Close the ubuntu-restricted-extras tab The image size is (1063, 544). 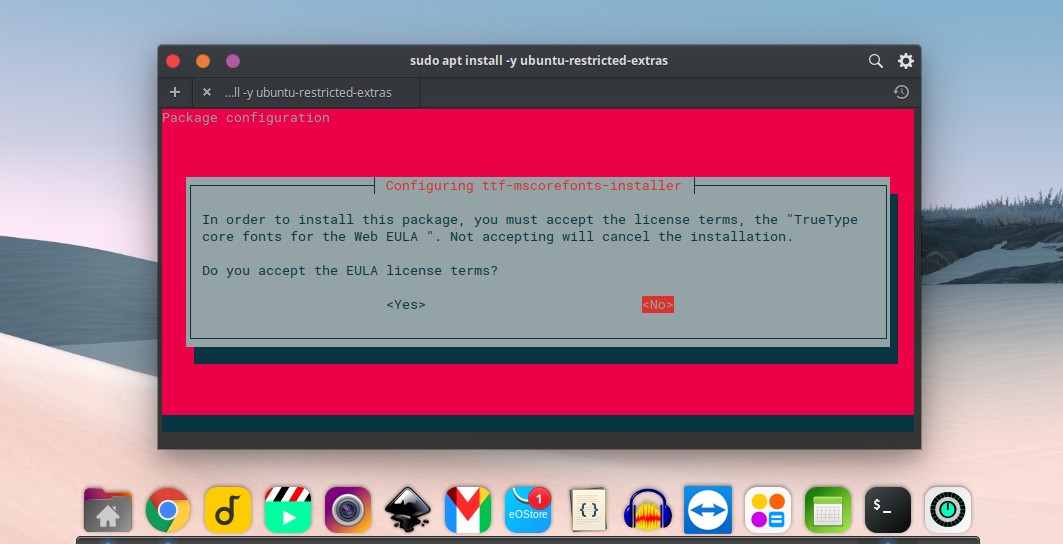tap(207, 92)
